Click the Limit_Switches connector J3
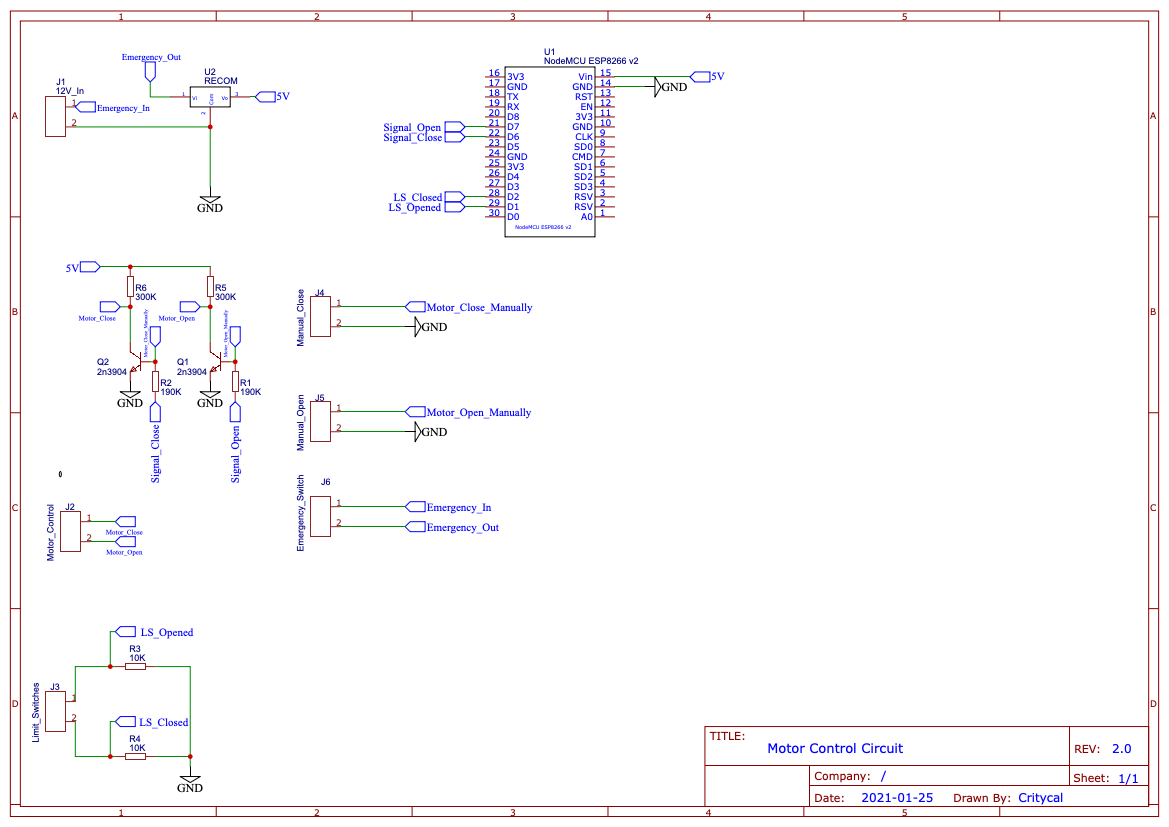 tap(55, 712)
